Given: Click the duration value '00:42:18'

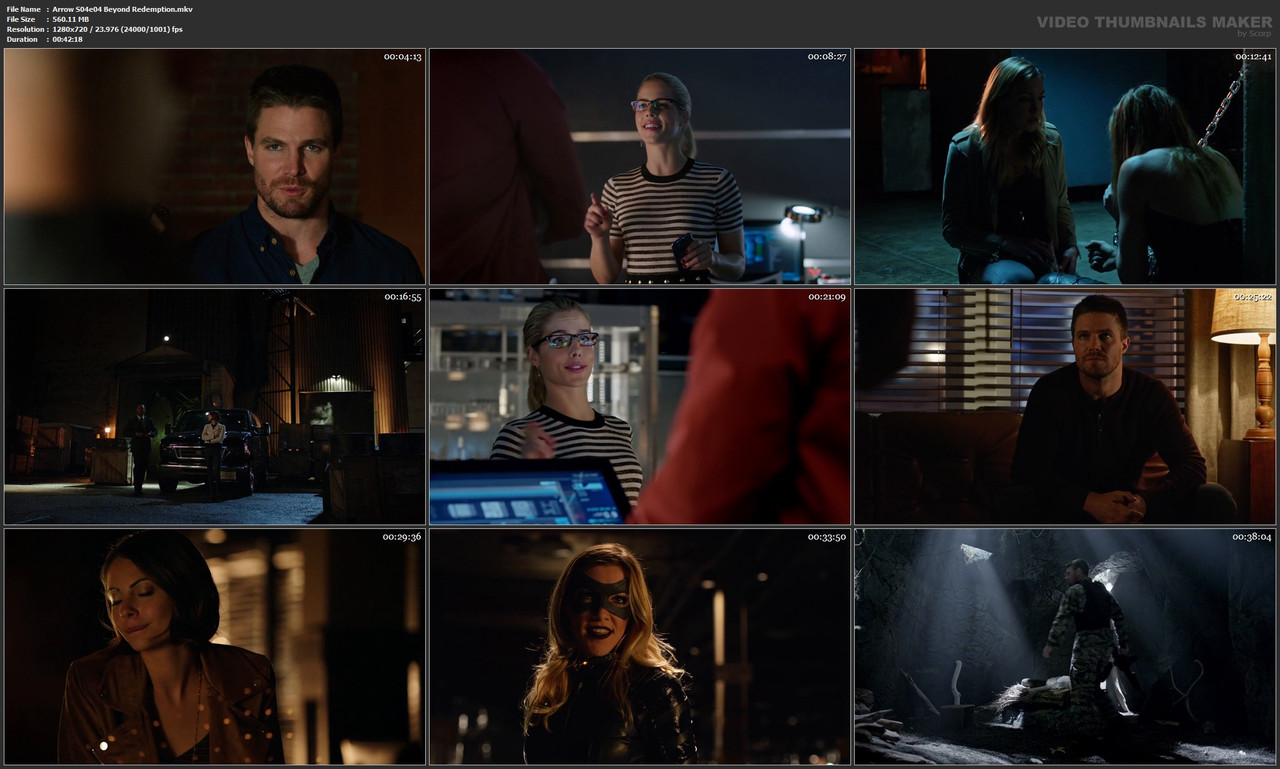Looking at the screenshot, I should click(x=68, y=39).
